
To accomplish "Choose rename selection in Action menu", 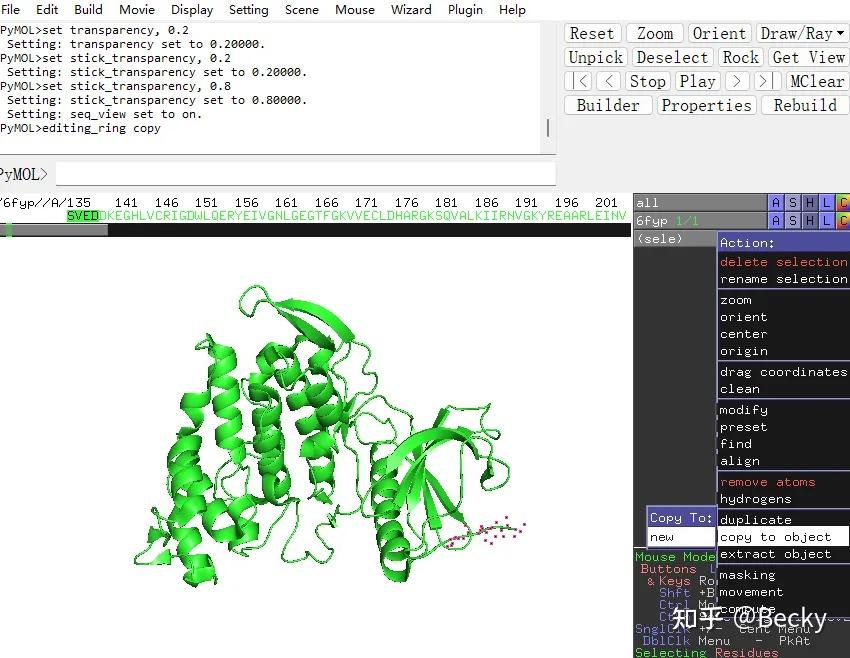I will [x=783, y=279].
